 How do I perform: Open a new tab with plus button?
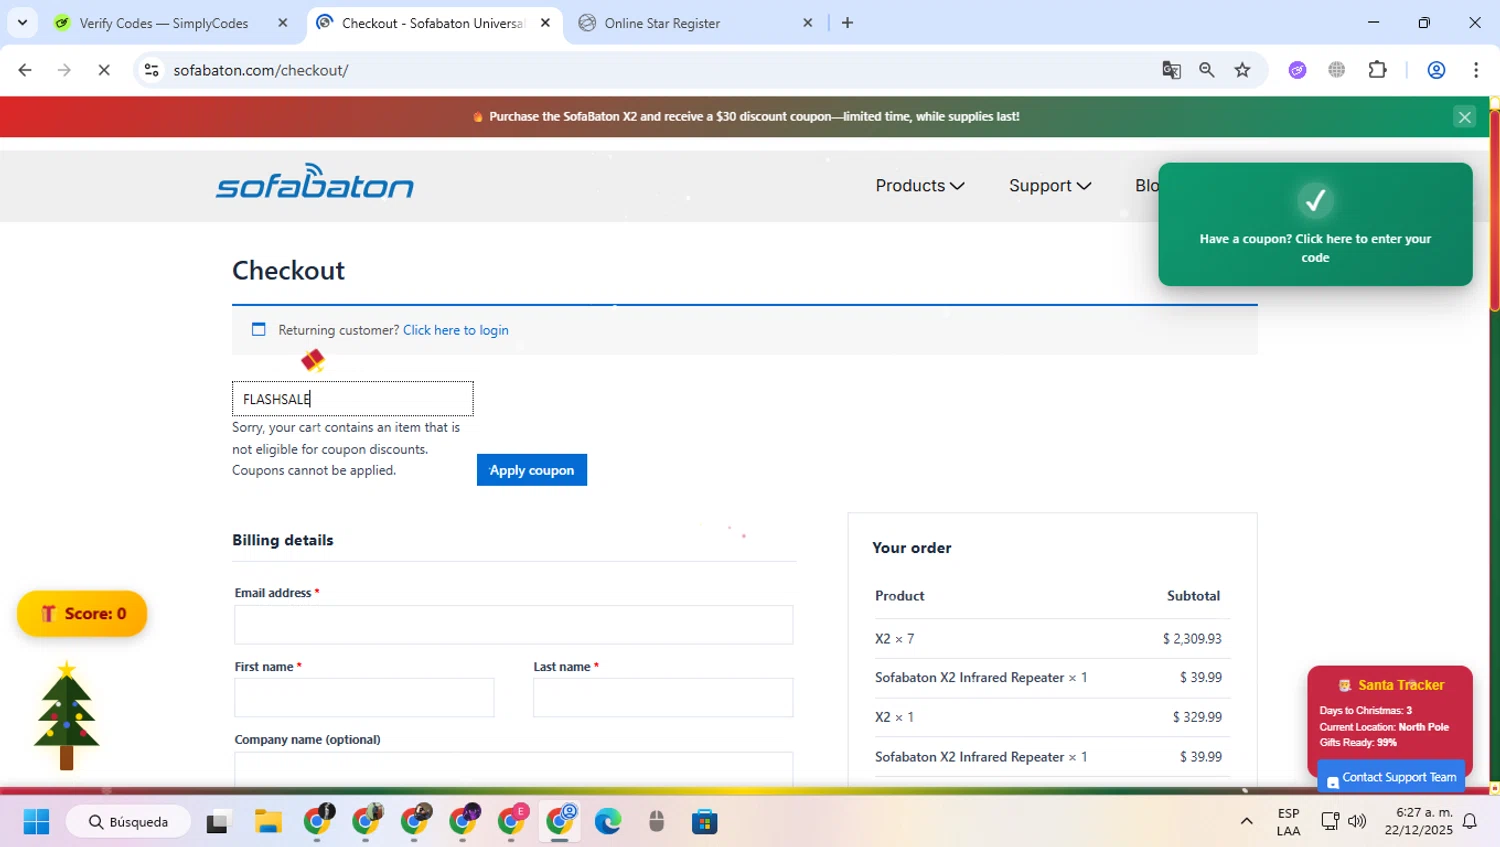point(847,22)
